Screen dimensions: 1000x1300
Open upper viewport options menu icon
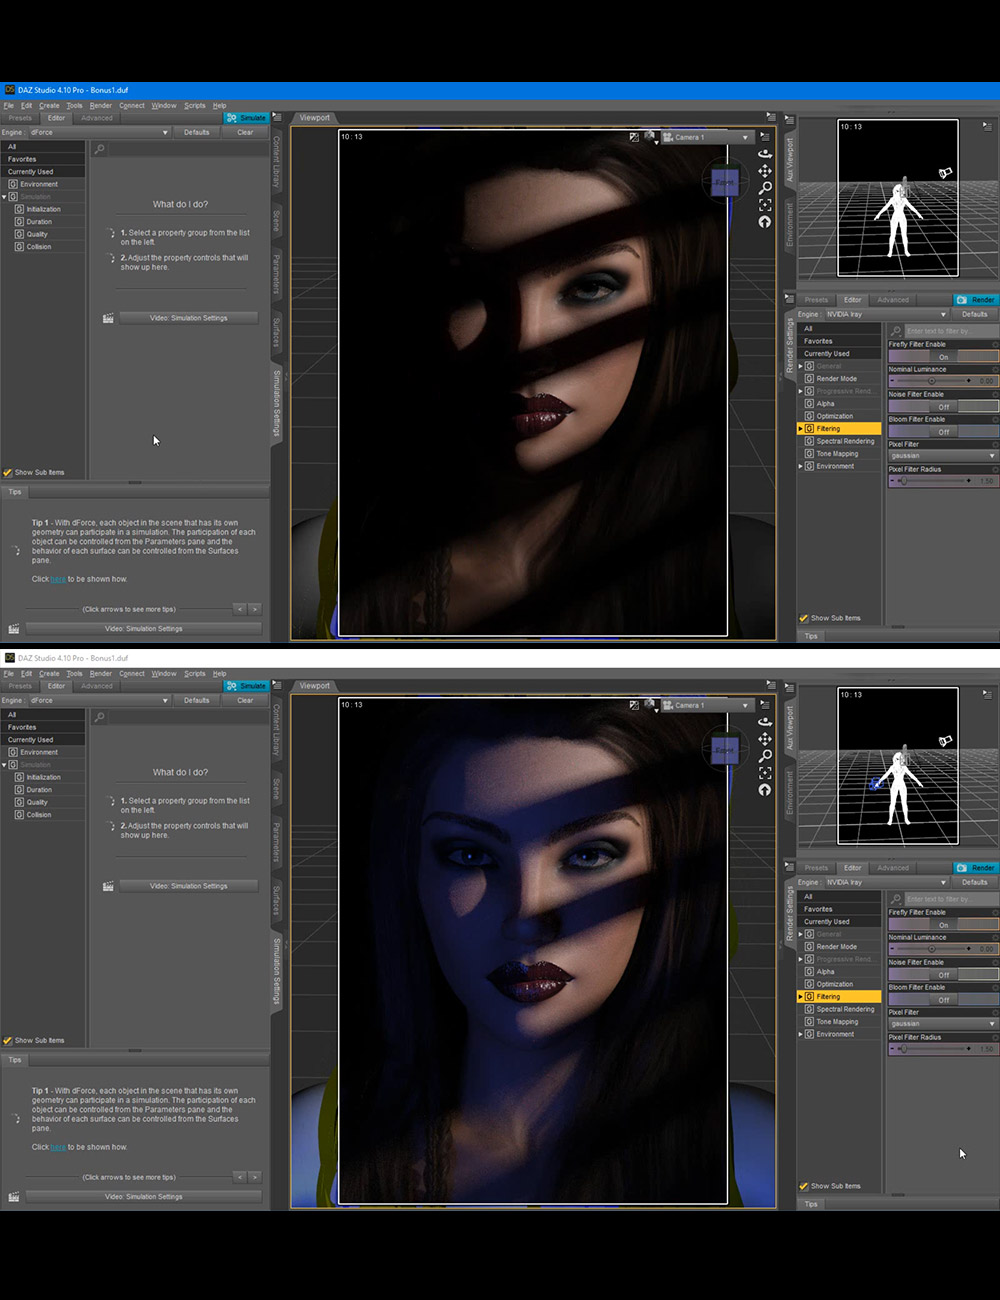tap(766, 136)
